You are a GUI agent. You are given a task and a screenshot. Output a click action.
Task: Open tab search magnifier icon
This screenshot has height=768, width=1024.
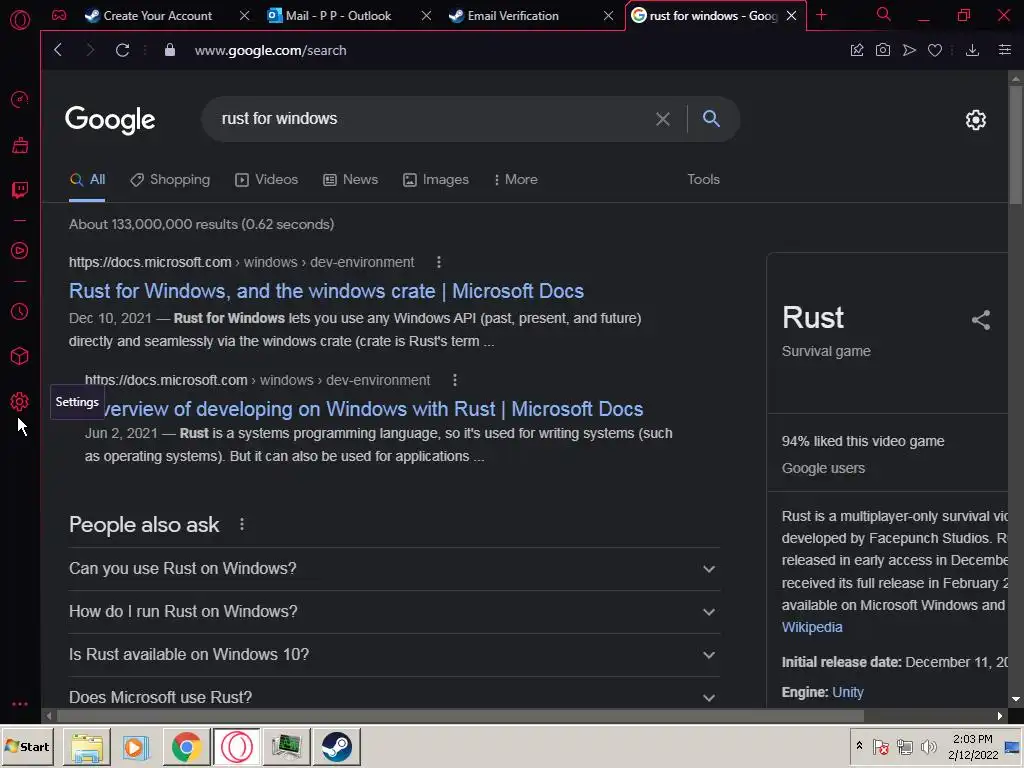(x=884, y=14)
